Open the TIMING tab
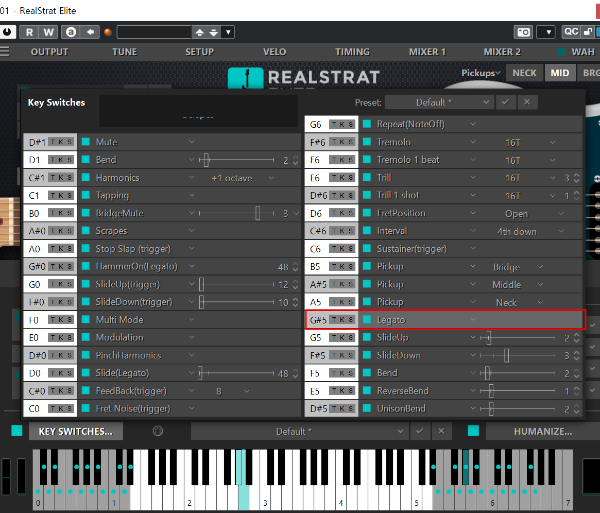This screenshot has height=513, width=600. pyautogui.click(x=352, y=52)
